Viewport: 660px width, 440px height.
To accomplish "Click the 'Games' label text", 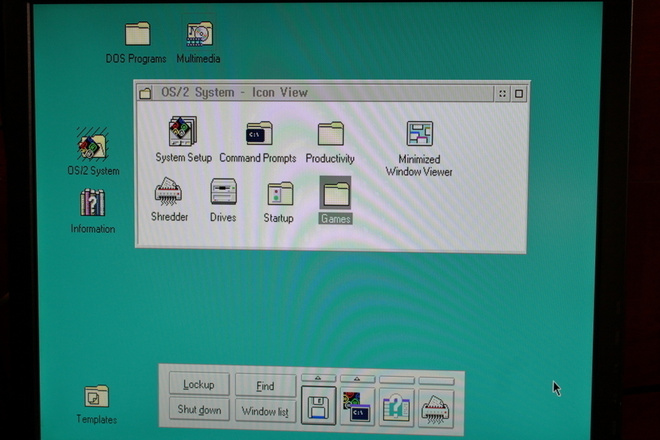I will point(335,219).
